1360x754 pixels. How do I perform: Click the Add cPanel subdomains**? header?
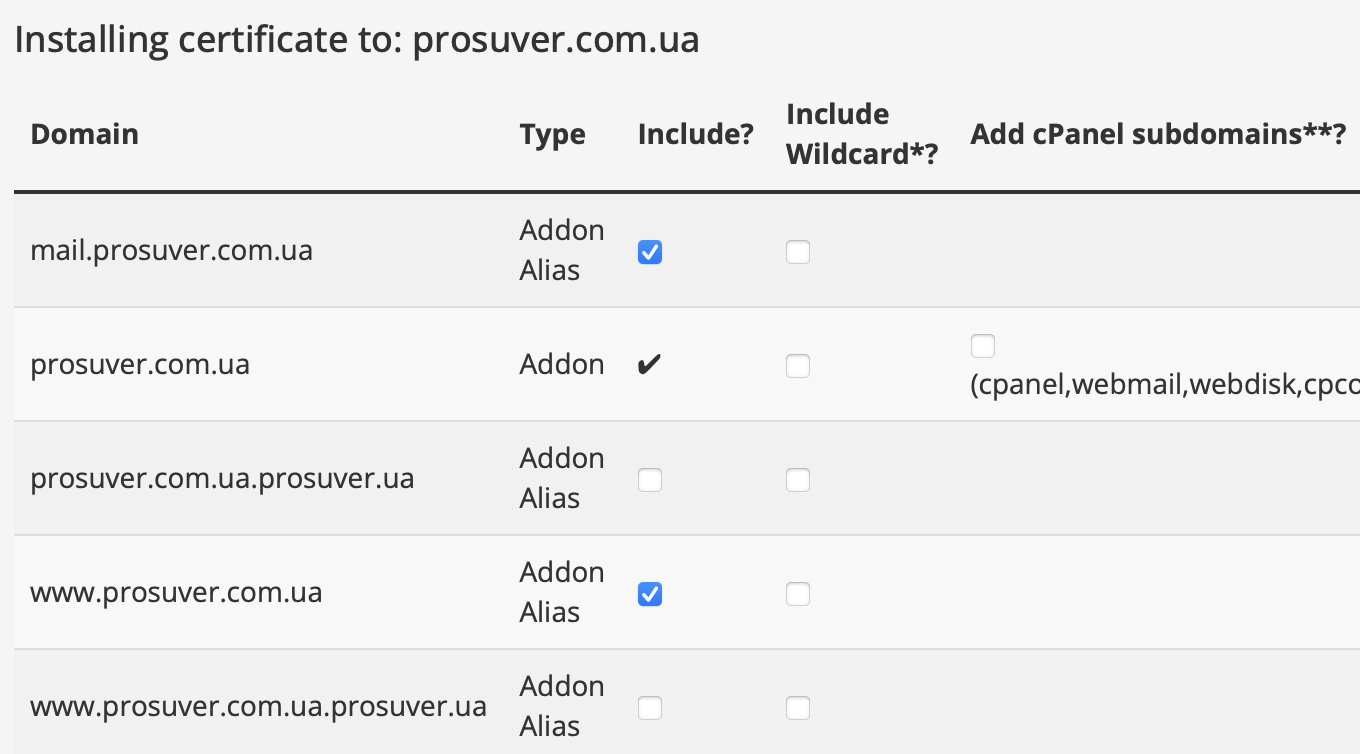(1158, 134)
